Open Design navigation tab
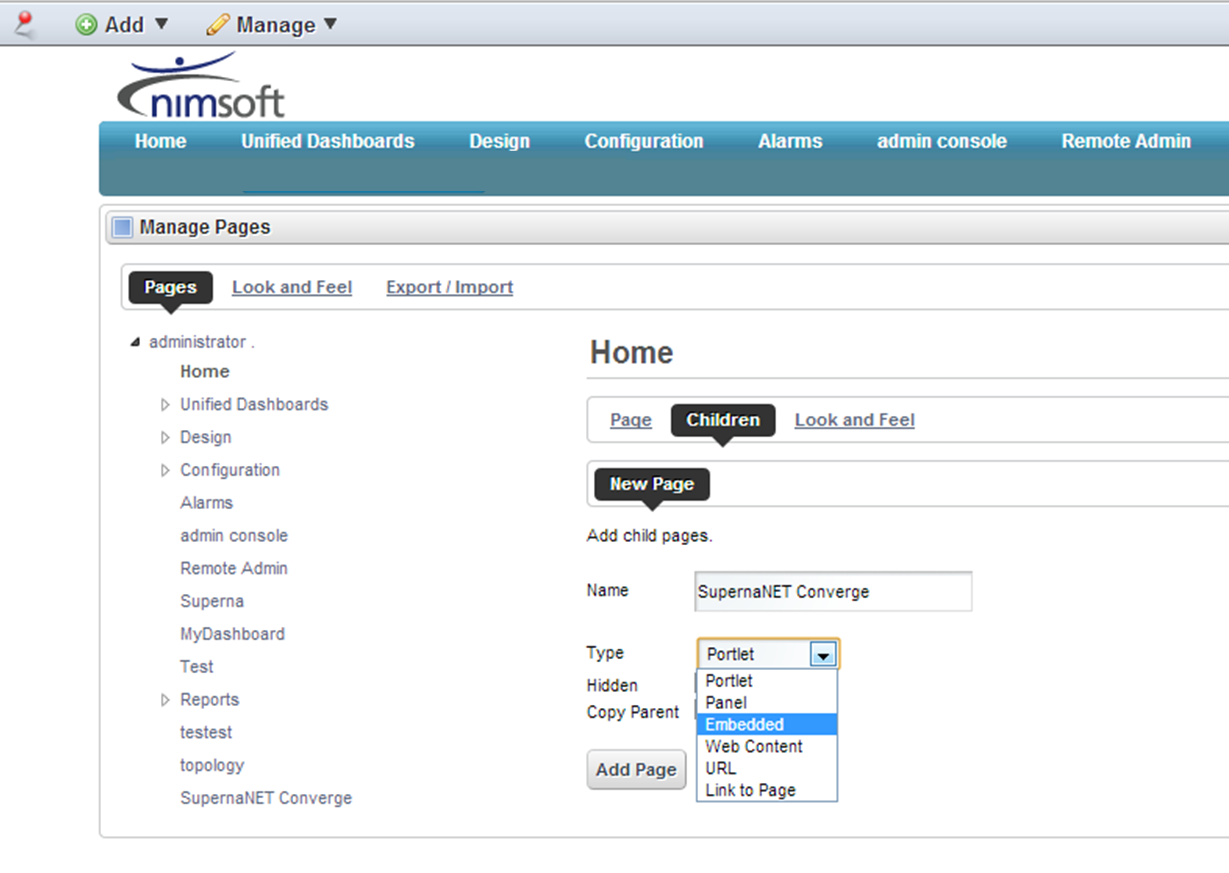 coord(500,142)
